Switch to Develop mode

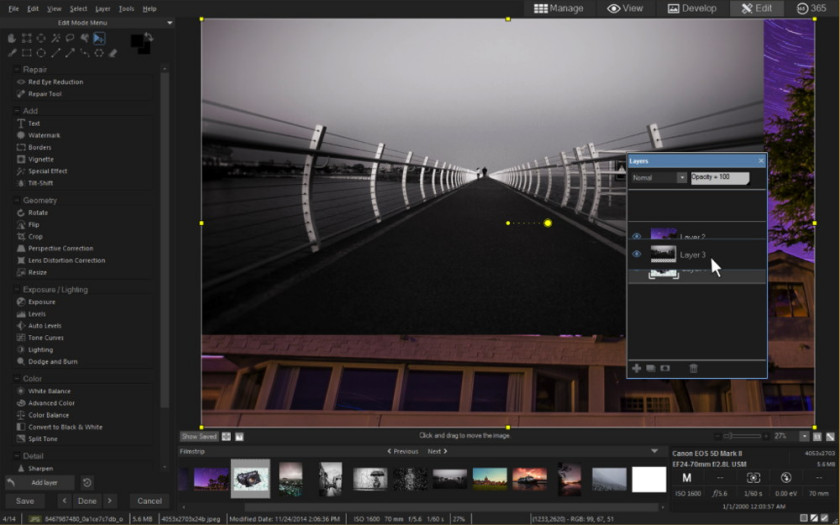point(692,9)
